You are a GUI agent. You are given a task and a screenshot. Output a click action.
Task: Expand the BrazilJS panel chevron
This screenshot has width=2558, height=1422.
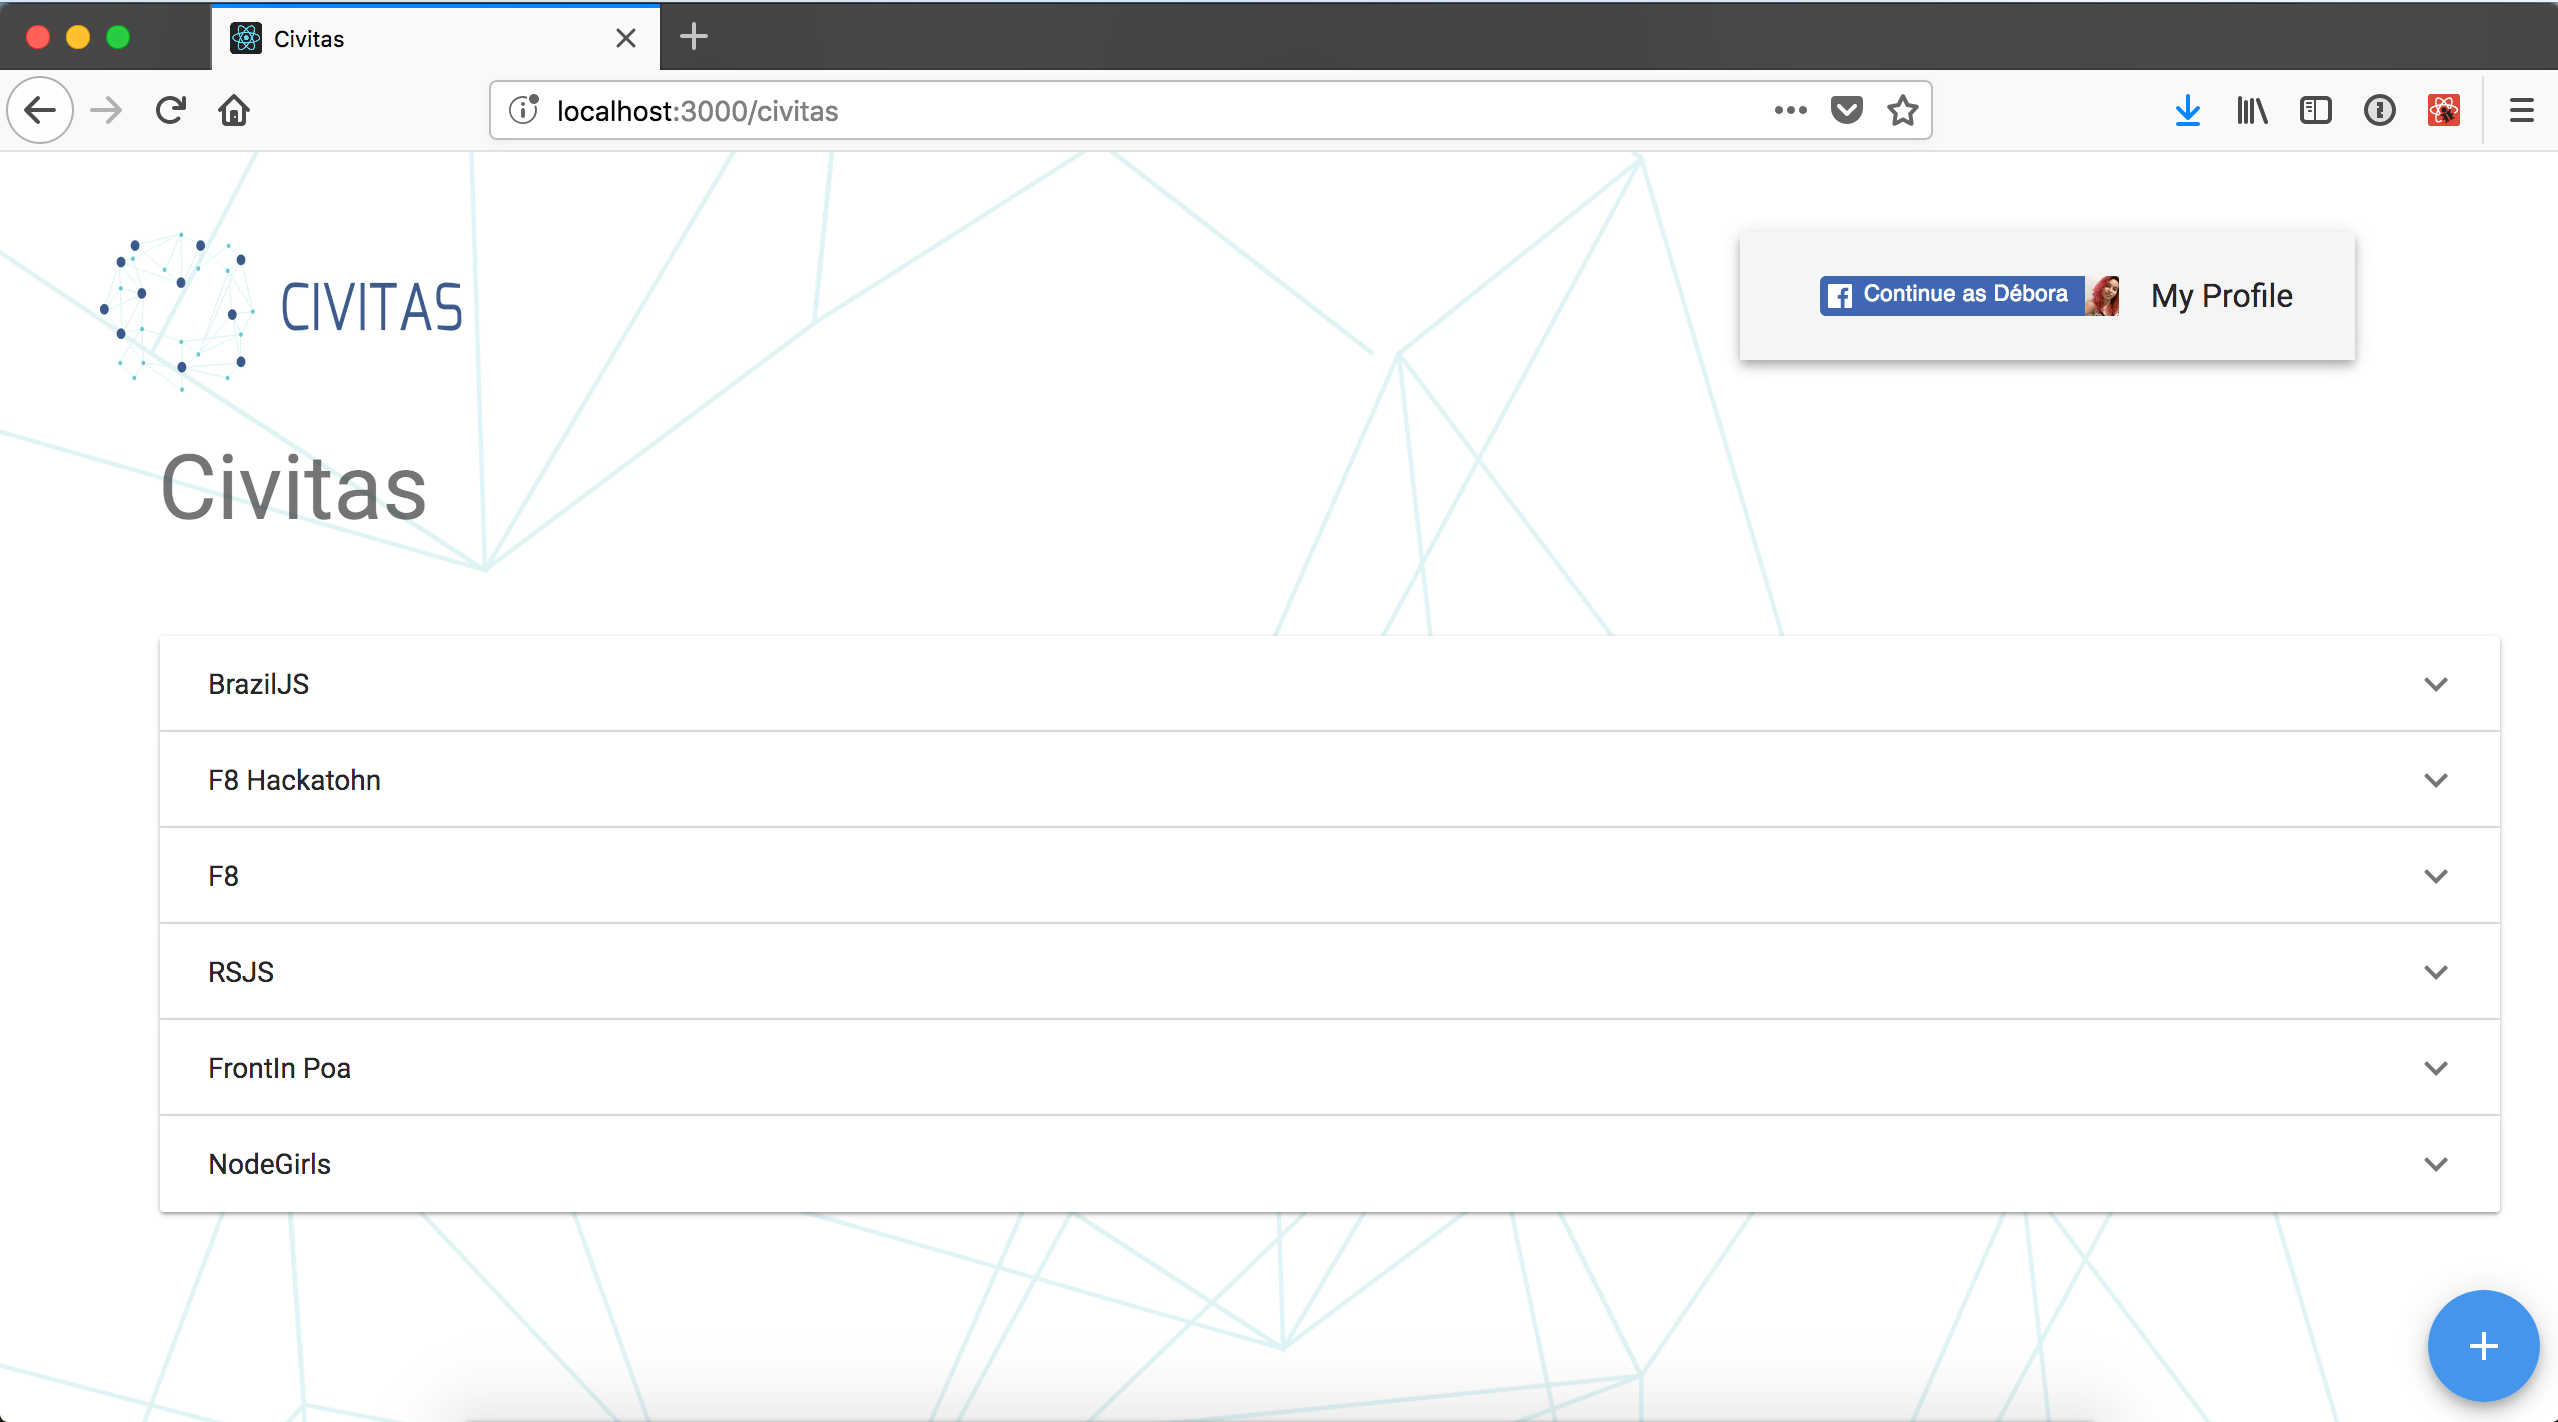click(x=2435, y=684)
